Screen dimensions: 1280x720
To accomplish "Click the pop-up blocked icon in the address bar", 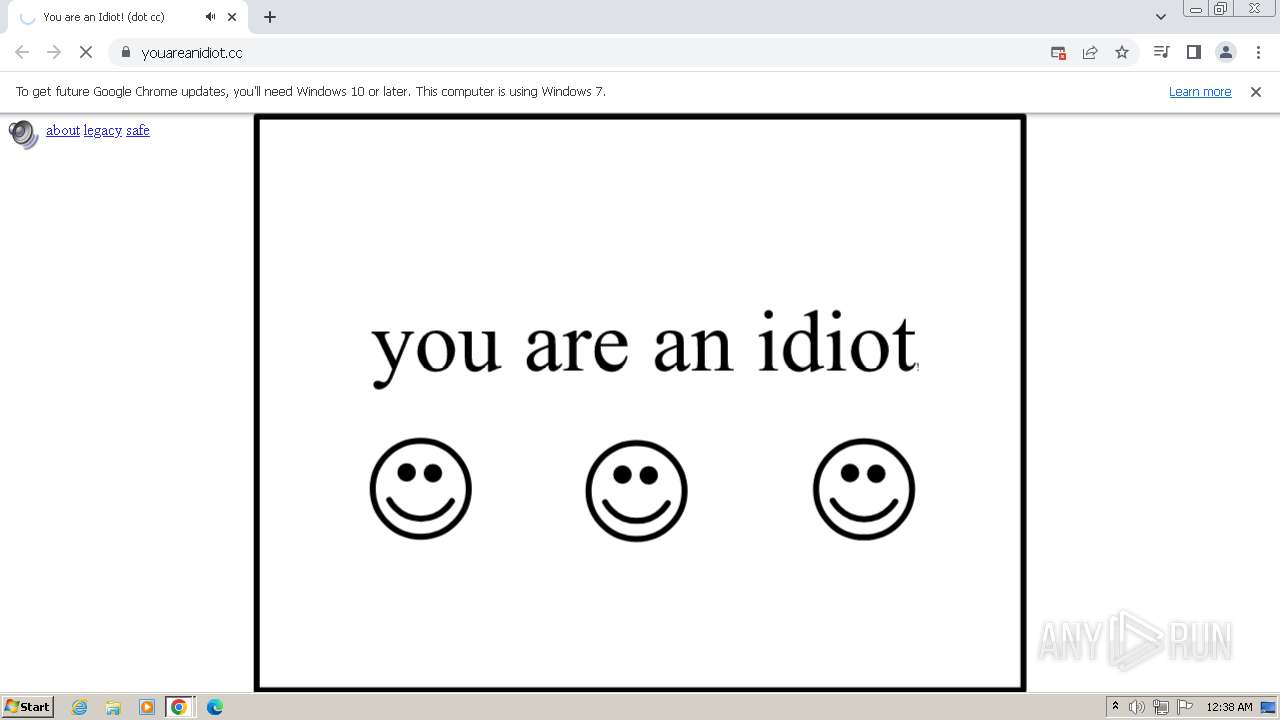I will point(1058,52).
